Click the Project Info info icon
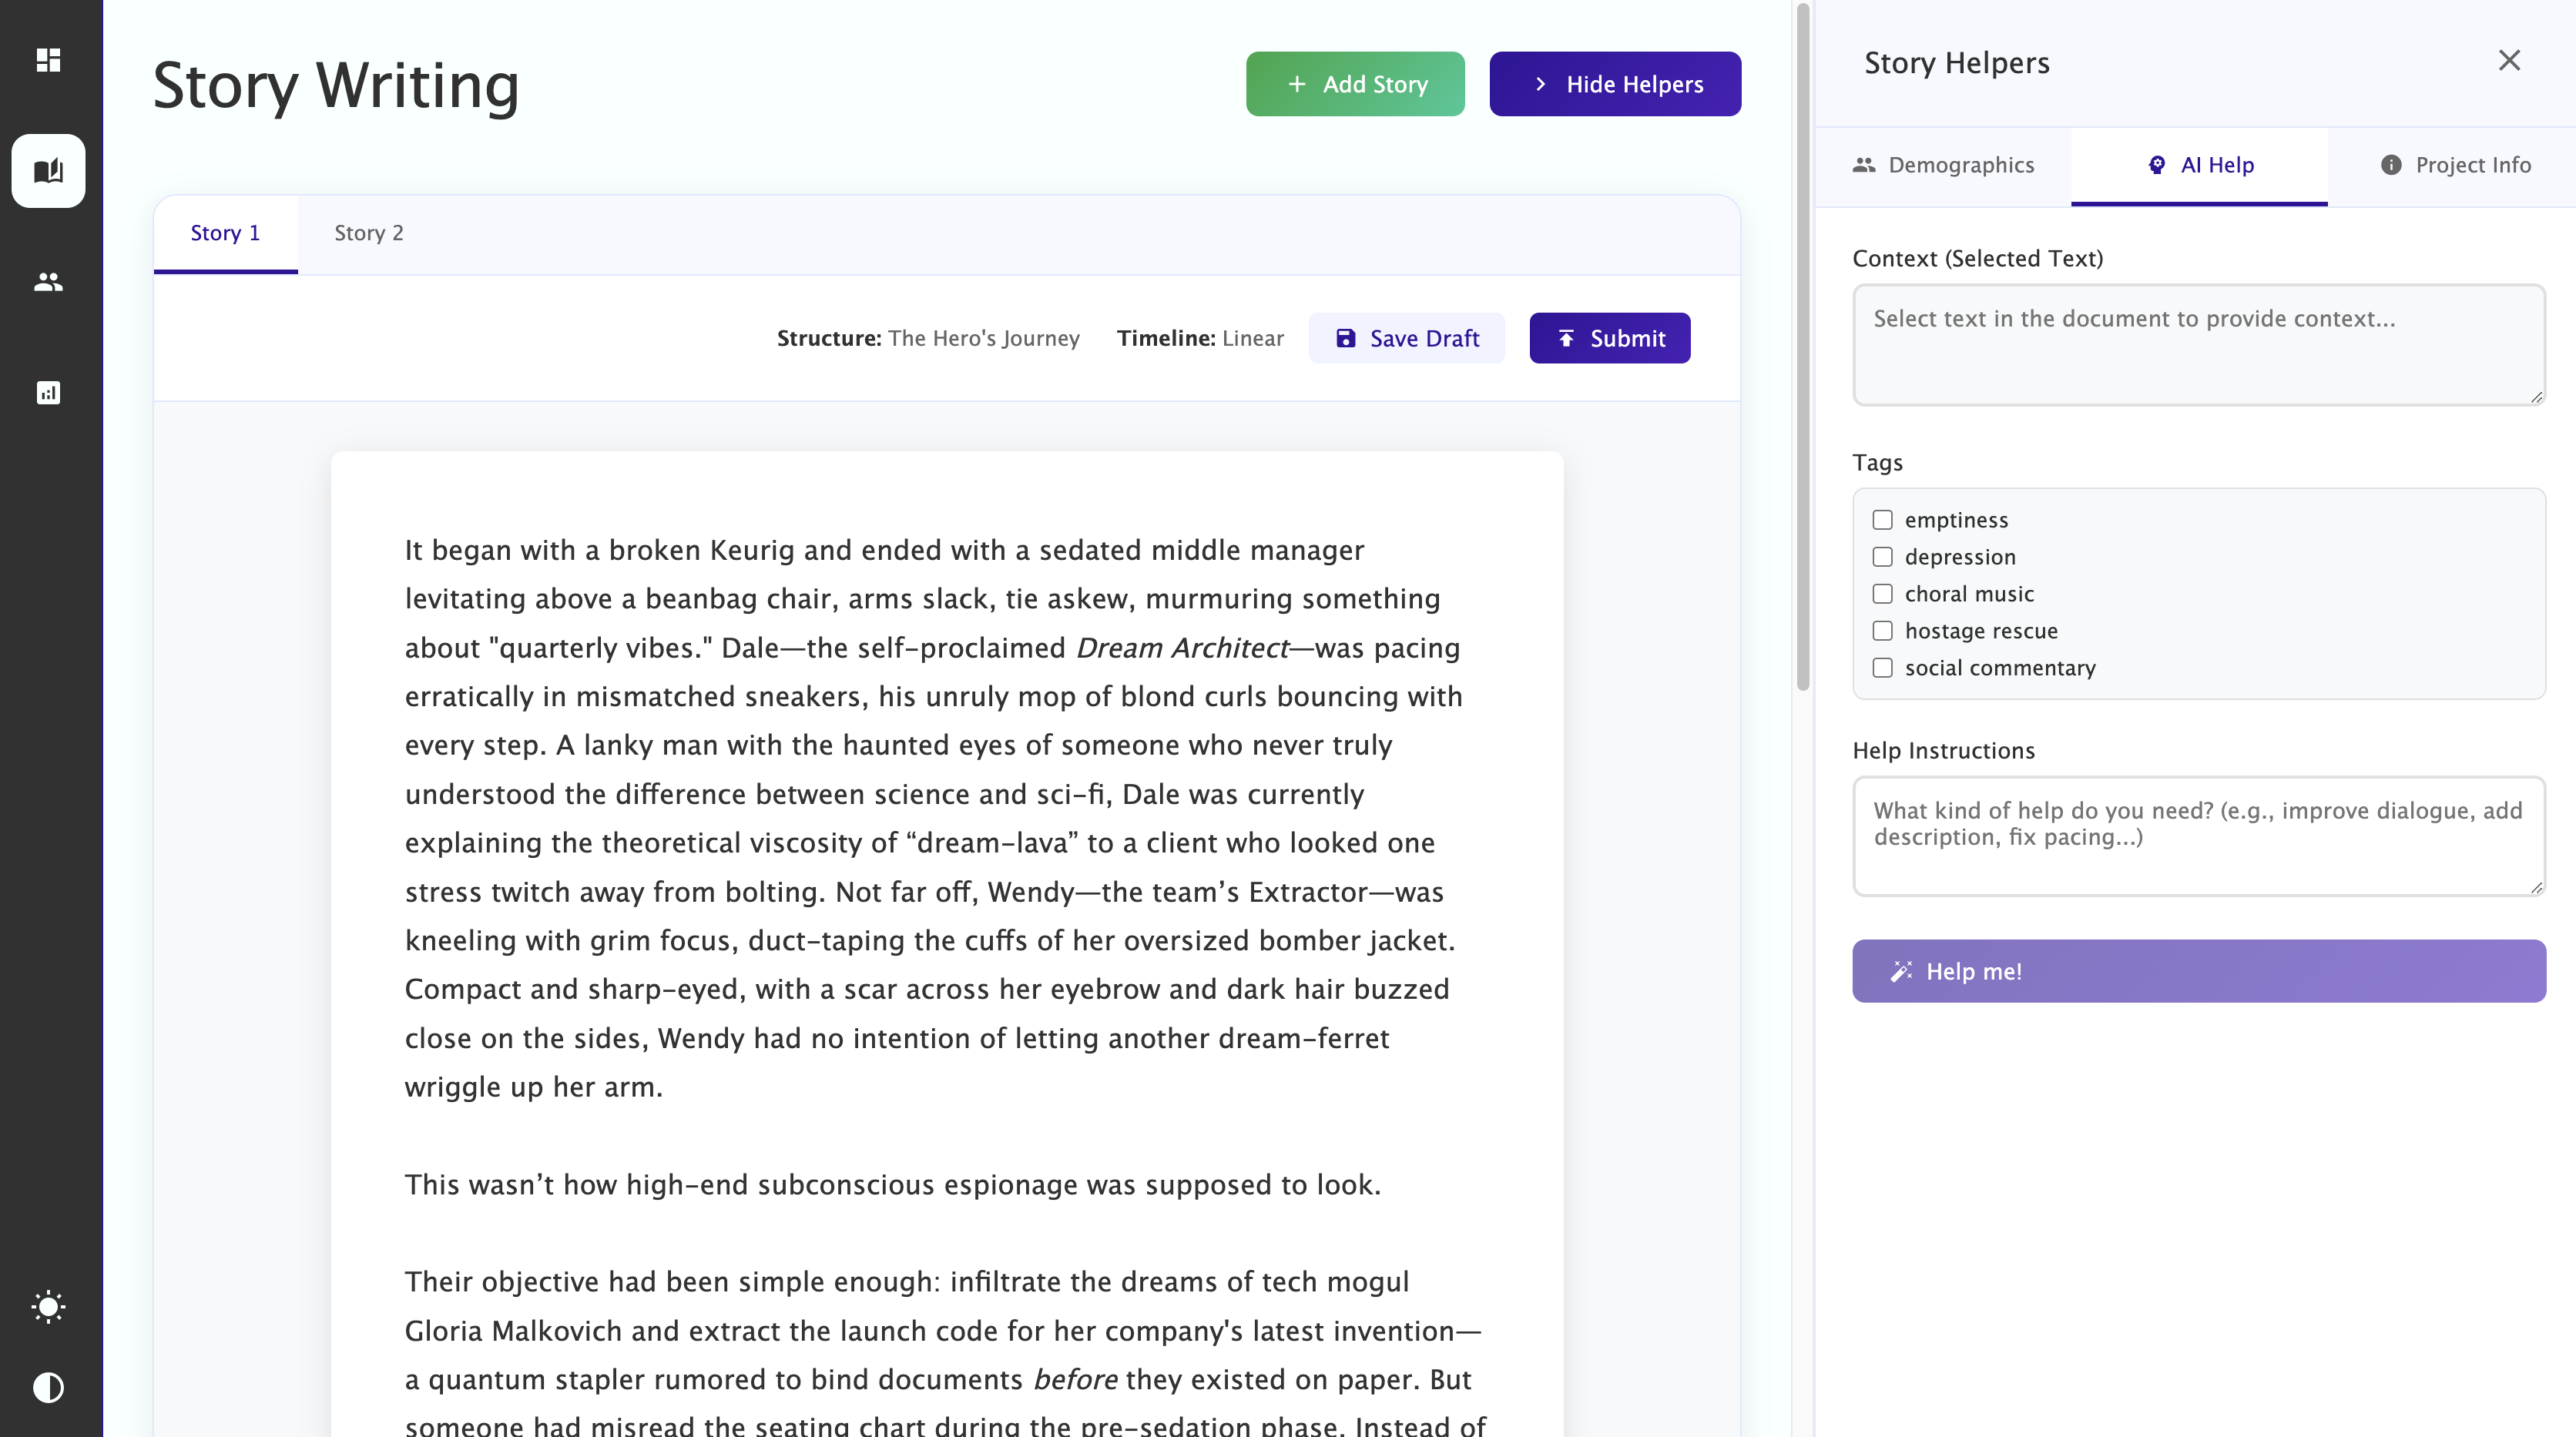 [2390, 165]
